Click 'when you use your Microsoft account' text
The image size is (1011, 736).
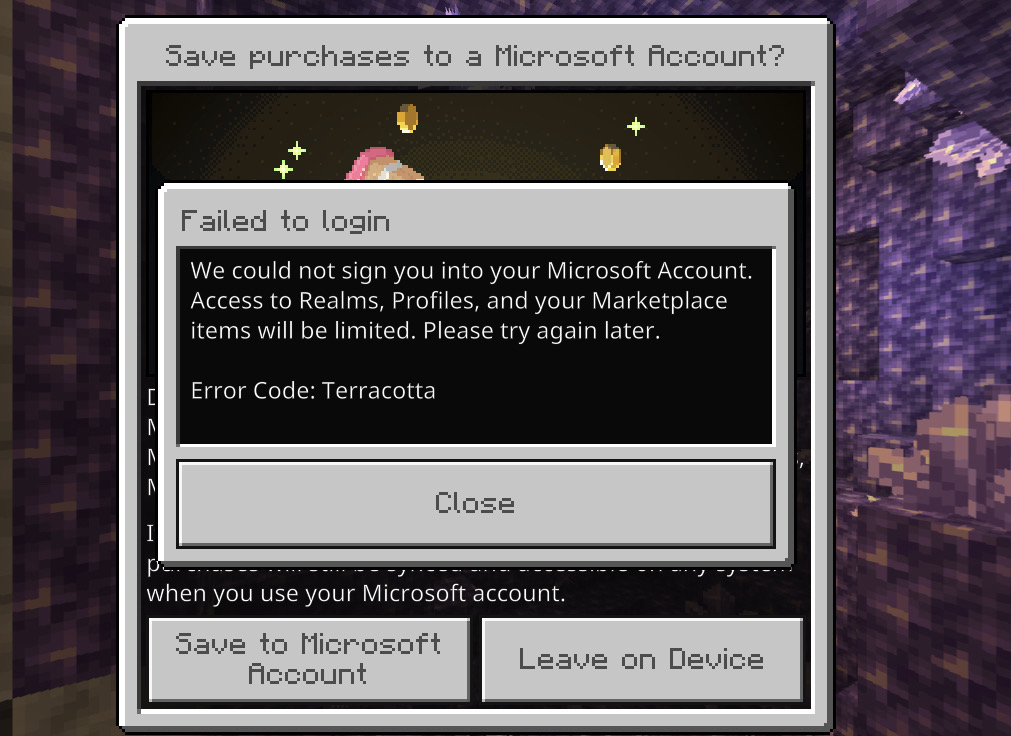(x=356, y=593)
